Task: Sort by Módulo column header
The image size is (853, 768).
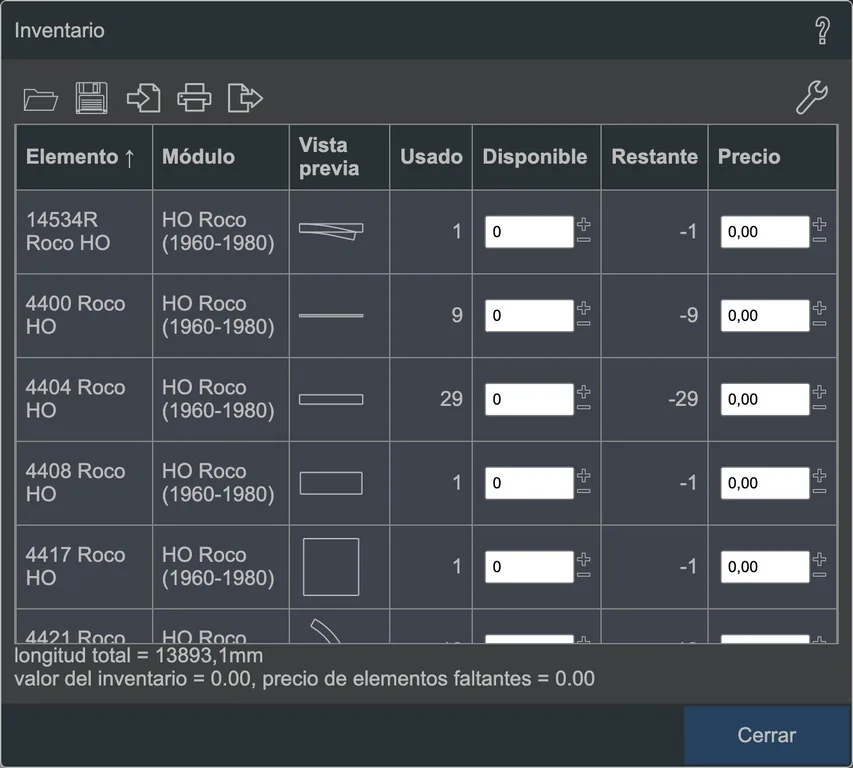Action: 221,157
